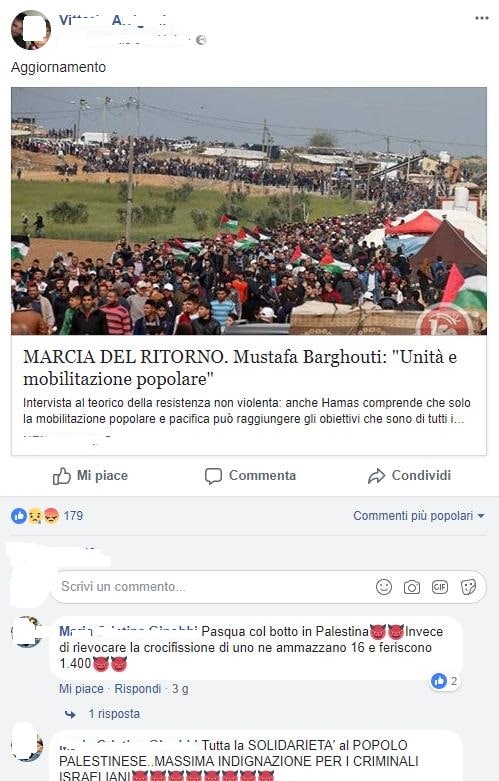Click the Condividi share arrow icon
The width and height of the screenshot is (499, 781).
pos(376,476)
